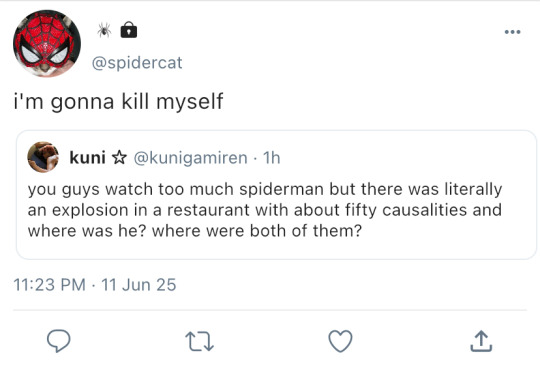Click the 1h timestamp on quoted tweet
The width and height of the screenshot is (540, 372).
(x=272, y=158)
